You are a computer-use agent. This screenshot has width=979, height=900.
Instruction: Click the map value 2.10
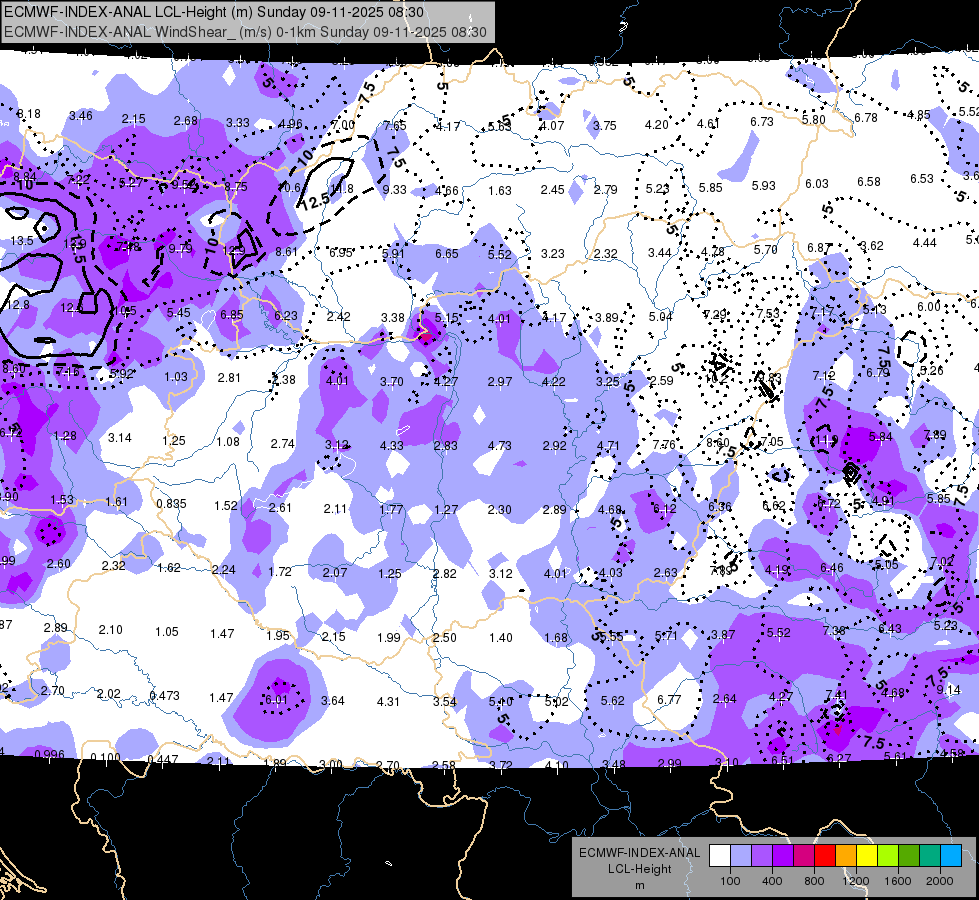111,630
